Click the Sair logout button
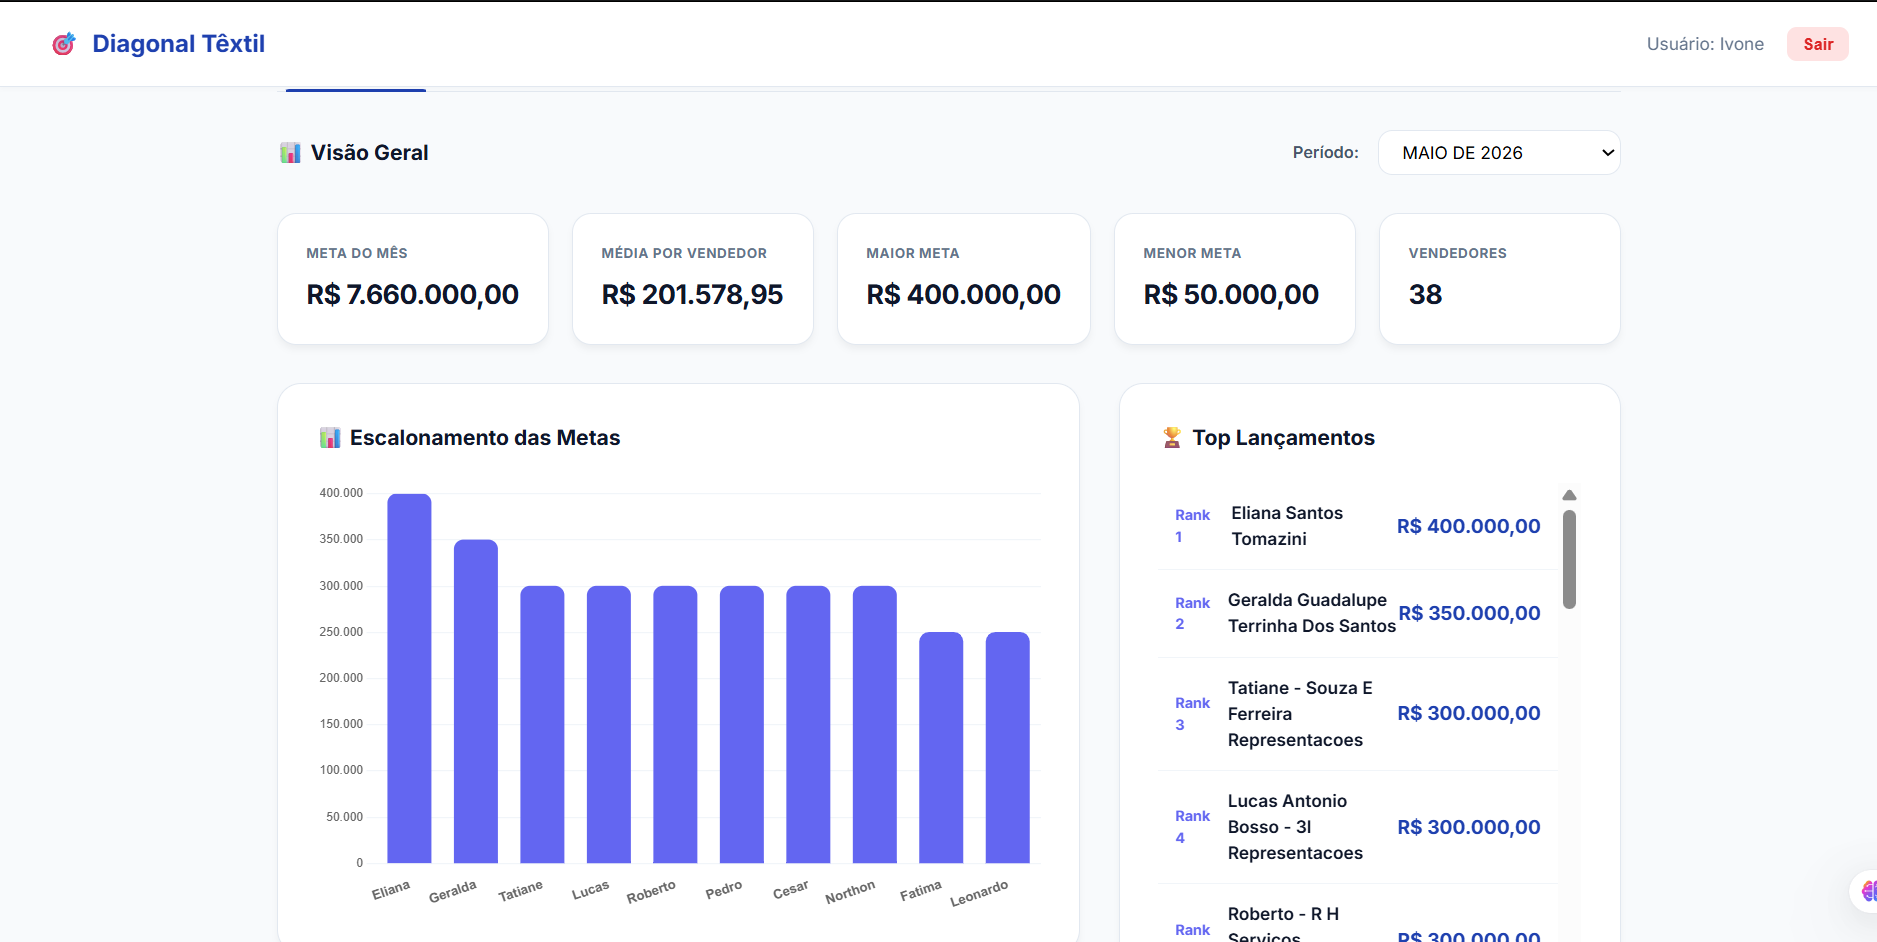This screenshot has width=1877, height=942. (x=1817, y=44)
